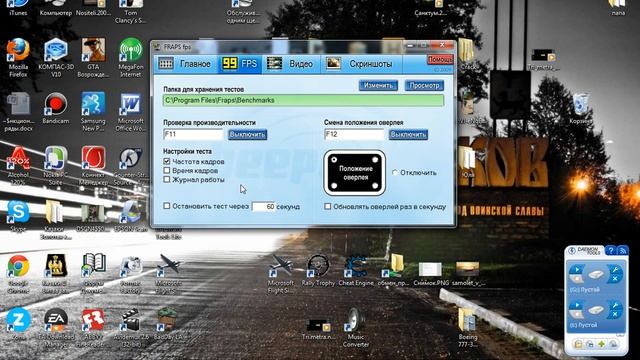This screenshot has height=360, width=640.
Task: Open DAEMON Tools gadget help question icon
Action: 610,251
